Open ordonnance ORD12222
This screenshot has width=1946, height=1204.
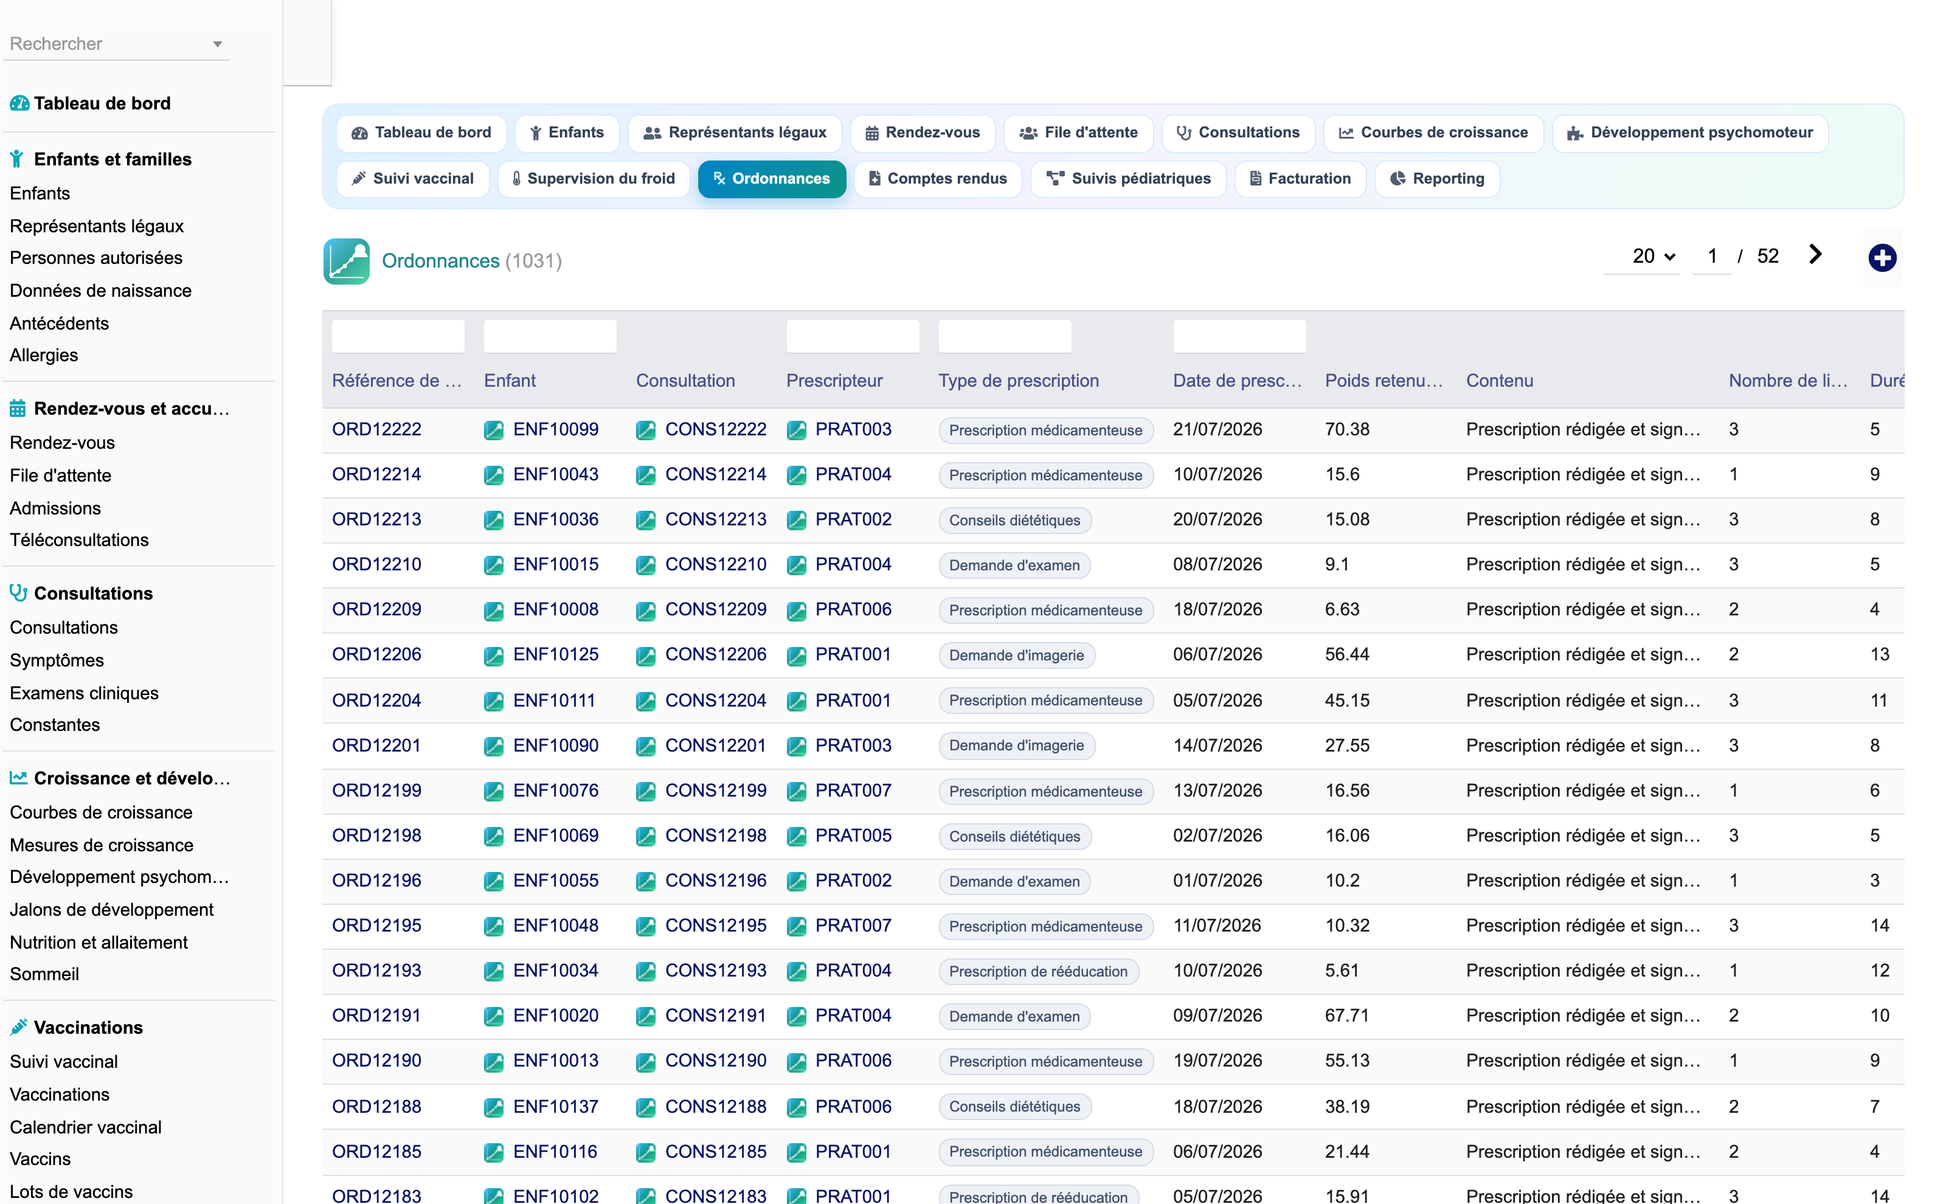(377, 430)
